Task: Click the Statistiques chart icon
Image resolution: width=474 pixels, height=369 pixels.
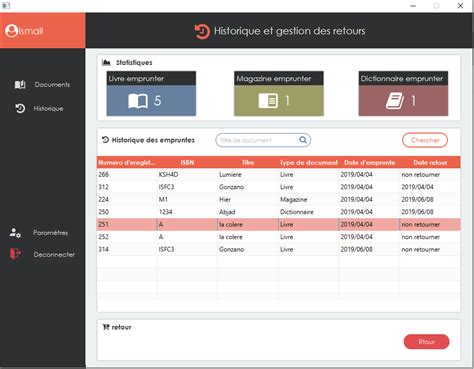Action: tap(106, 62)
